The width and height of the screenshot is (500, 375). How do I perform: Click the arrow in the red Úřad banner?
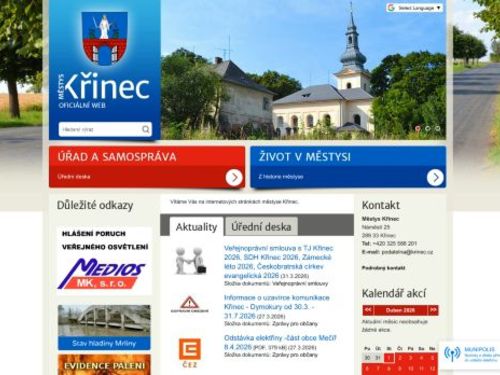pos(234,177)
